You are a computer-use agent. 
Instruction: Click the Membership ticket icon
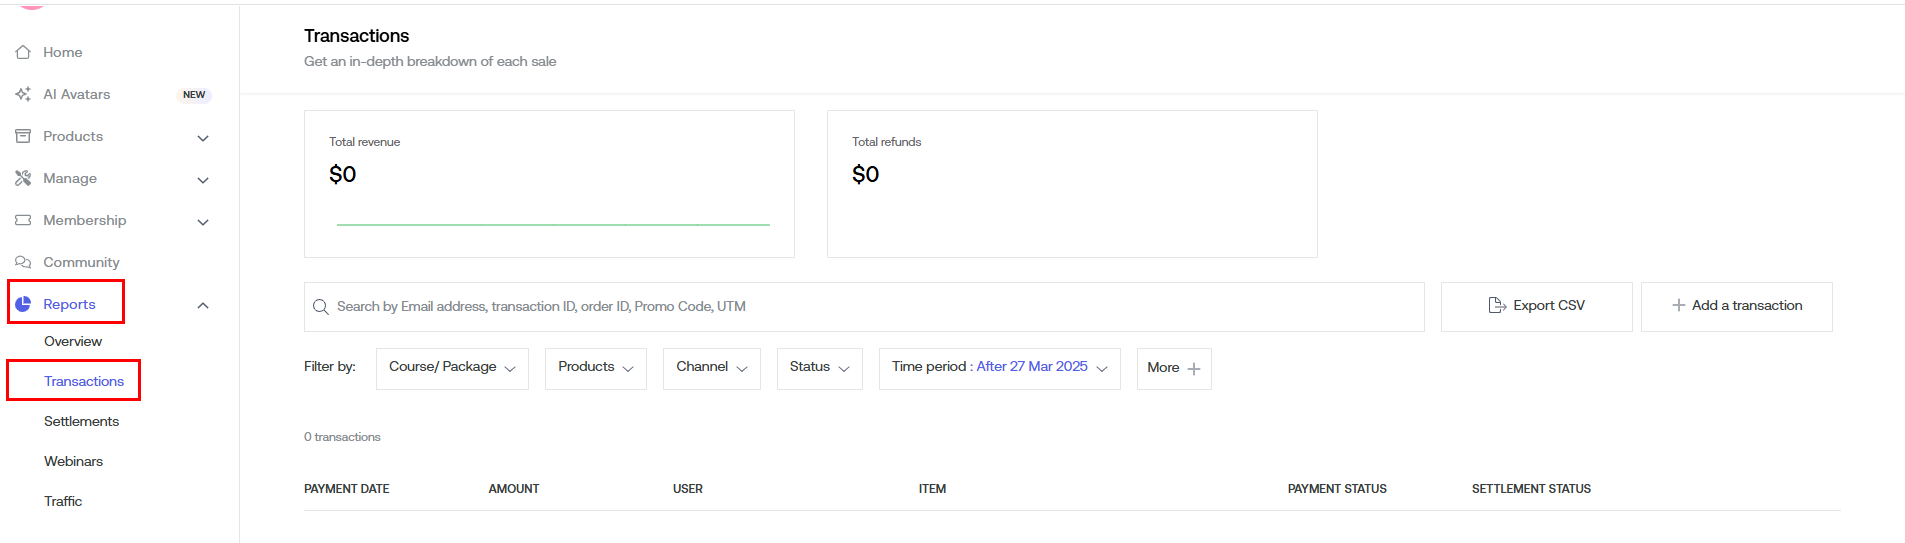[x=23, y=220]
